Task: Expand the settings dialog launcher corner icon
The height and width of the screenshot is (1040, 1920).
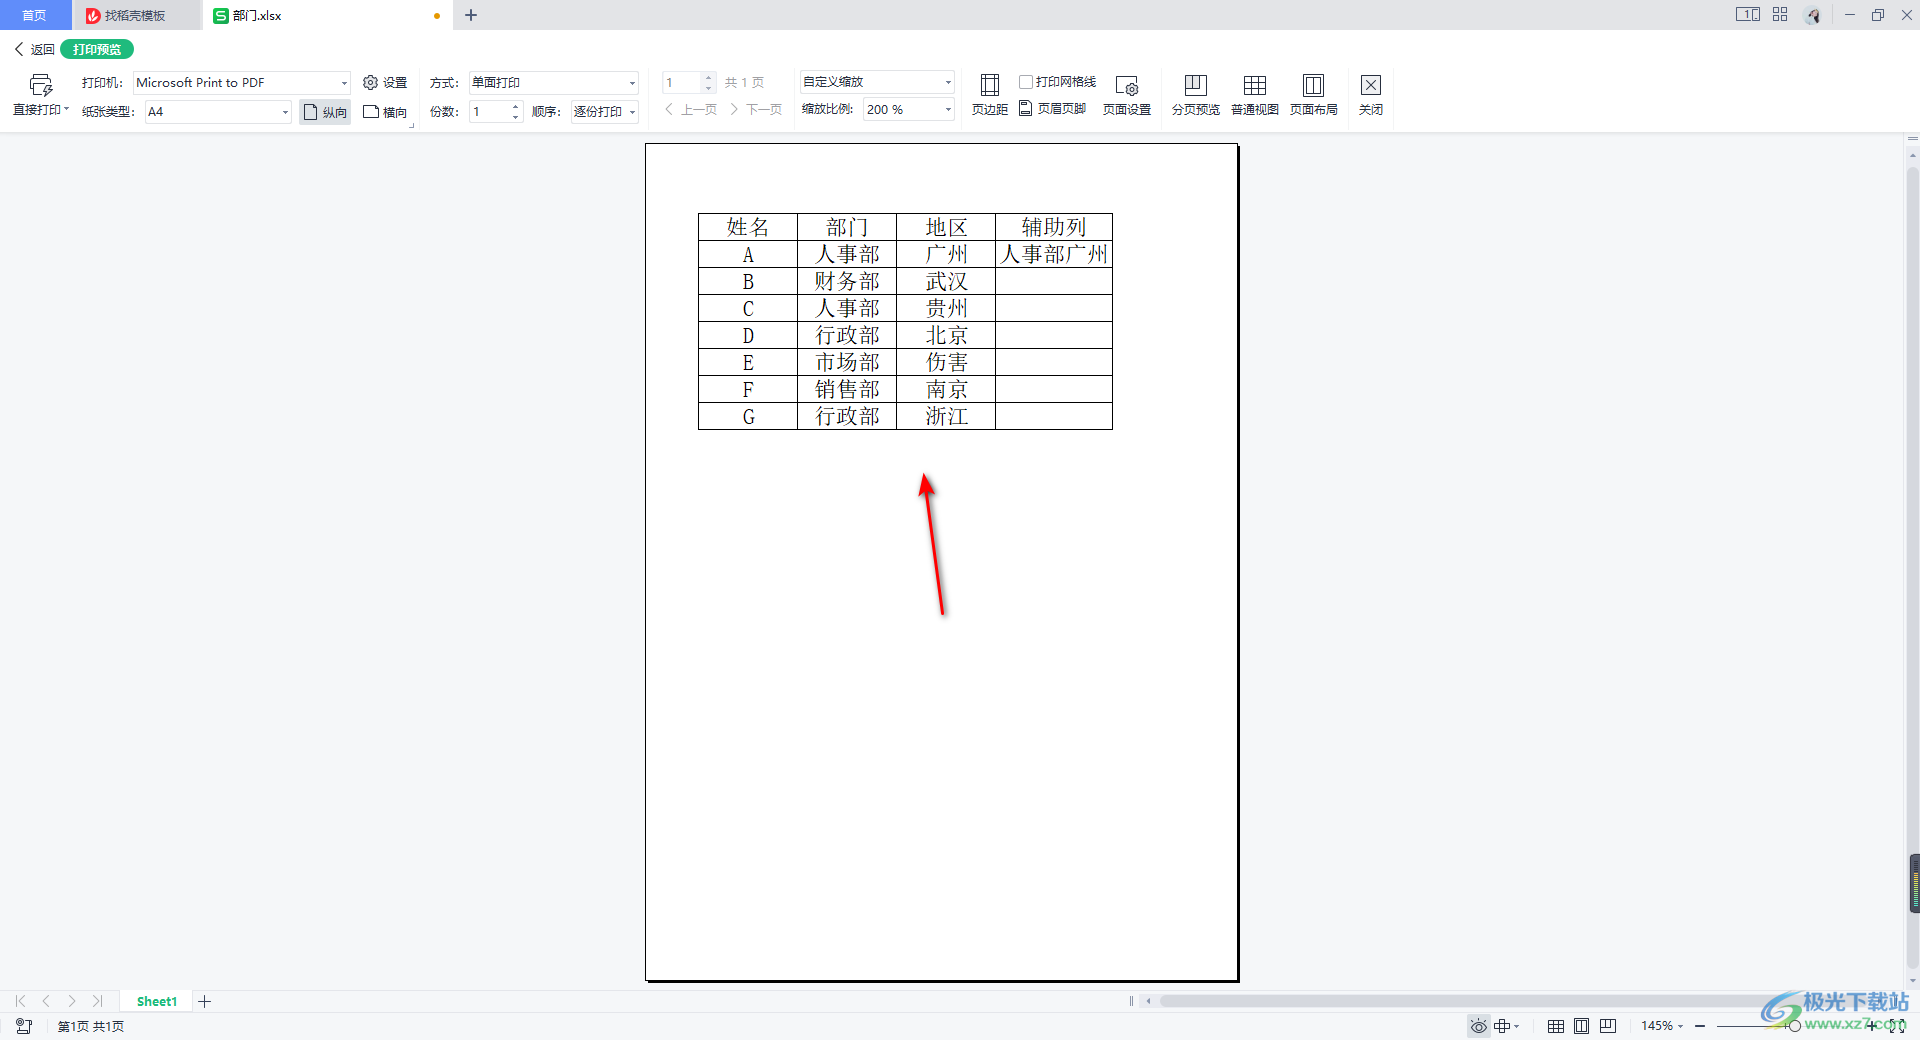Action: pyautogui.click(x=411, y=126)
